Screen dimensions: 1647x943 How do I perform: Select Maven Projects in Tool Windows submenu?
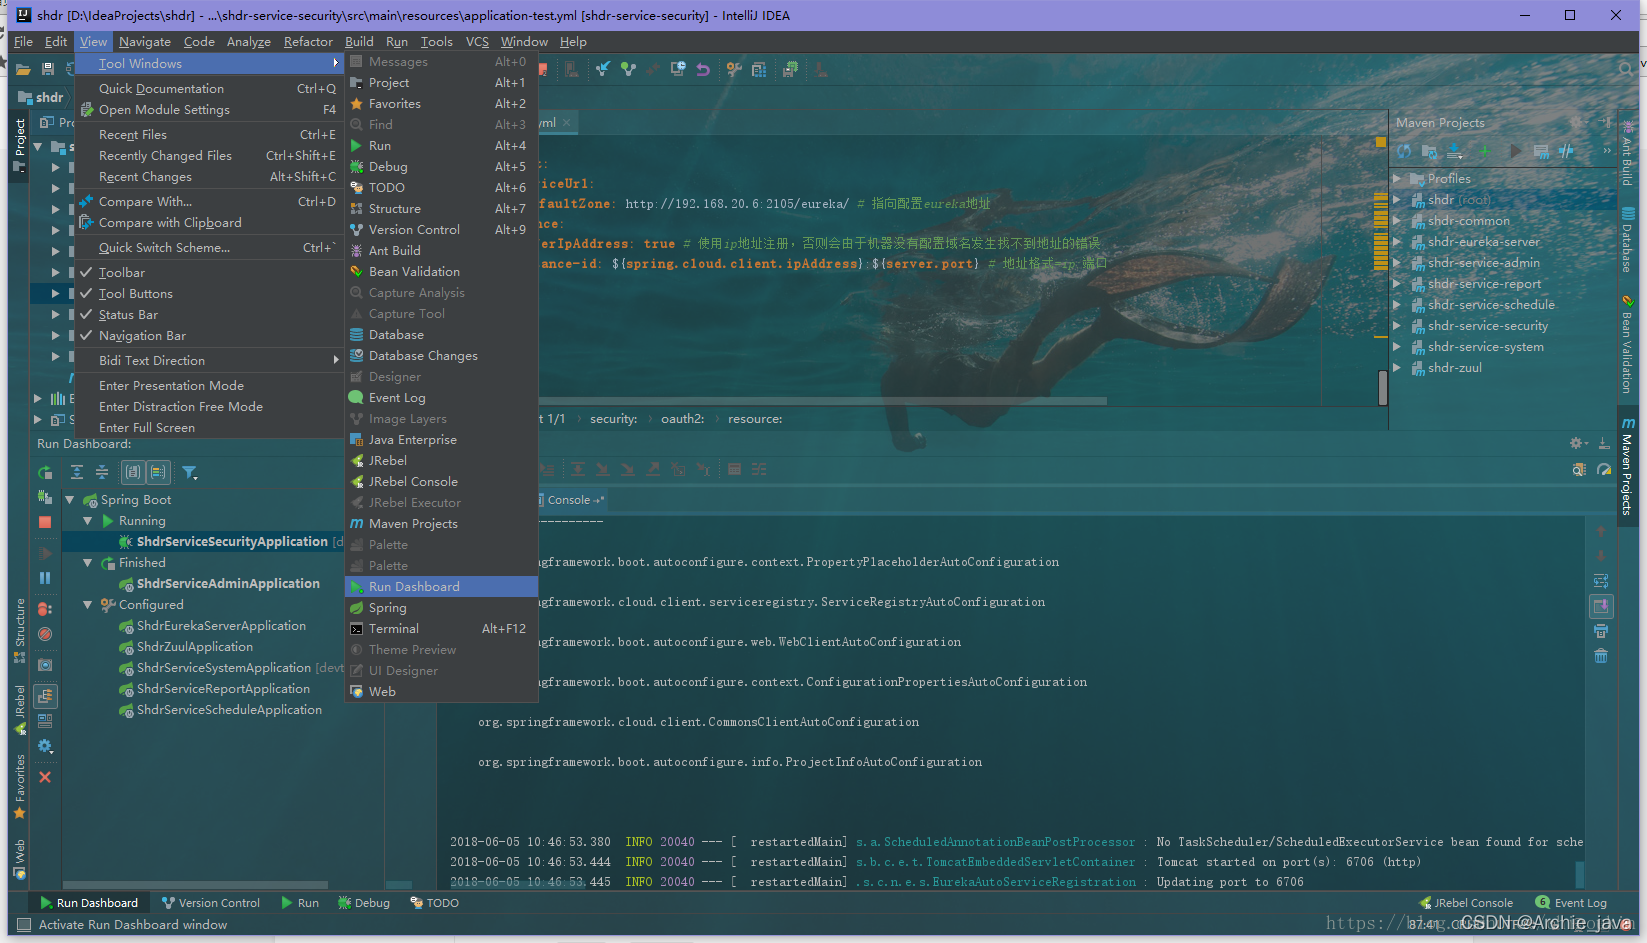(x=441, y=524)
